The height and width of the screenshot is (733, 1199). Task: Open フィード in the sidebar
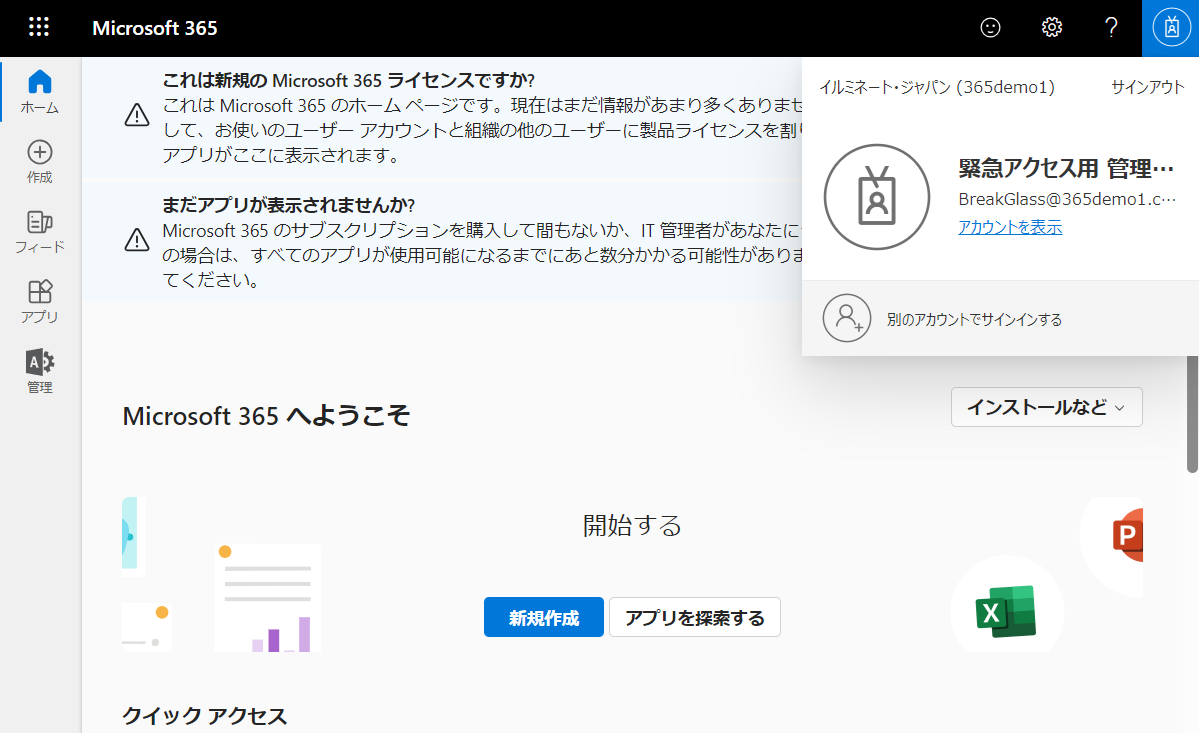tap(40, 232)
